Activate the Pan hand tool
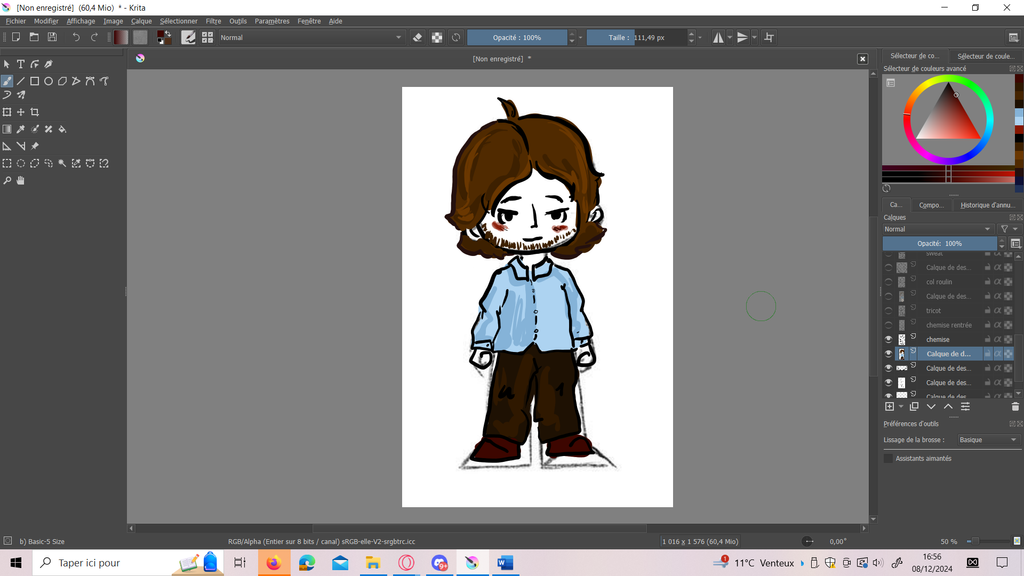The height and width of the screenshot is (576, 1024). [20, 181]
